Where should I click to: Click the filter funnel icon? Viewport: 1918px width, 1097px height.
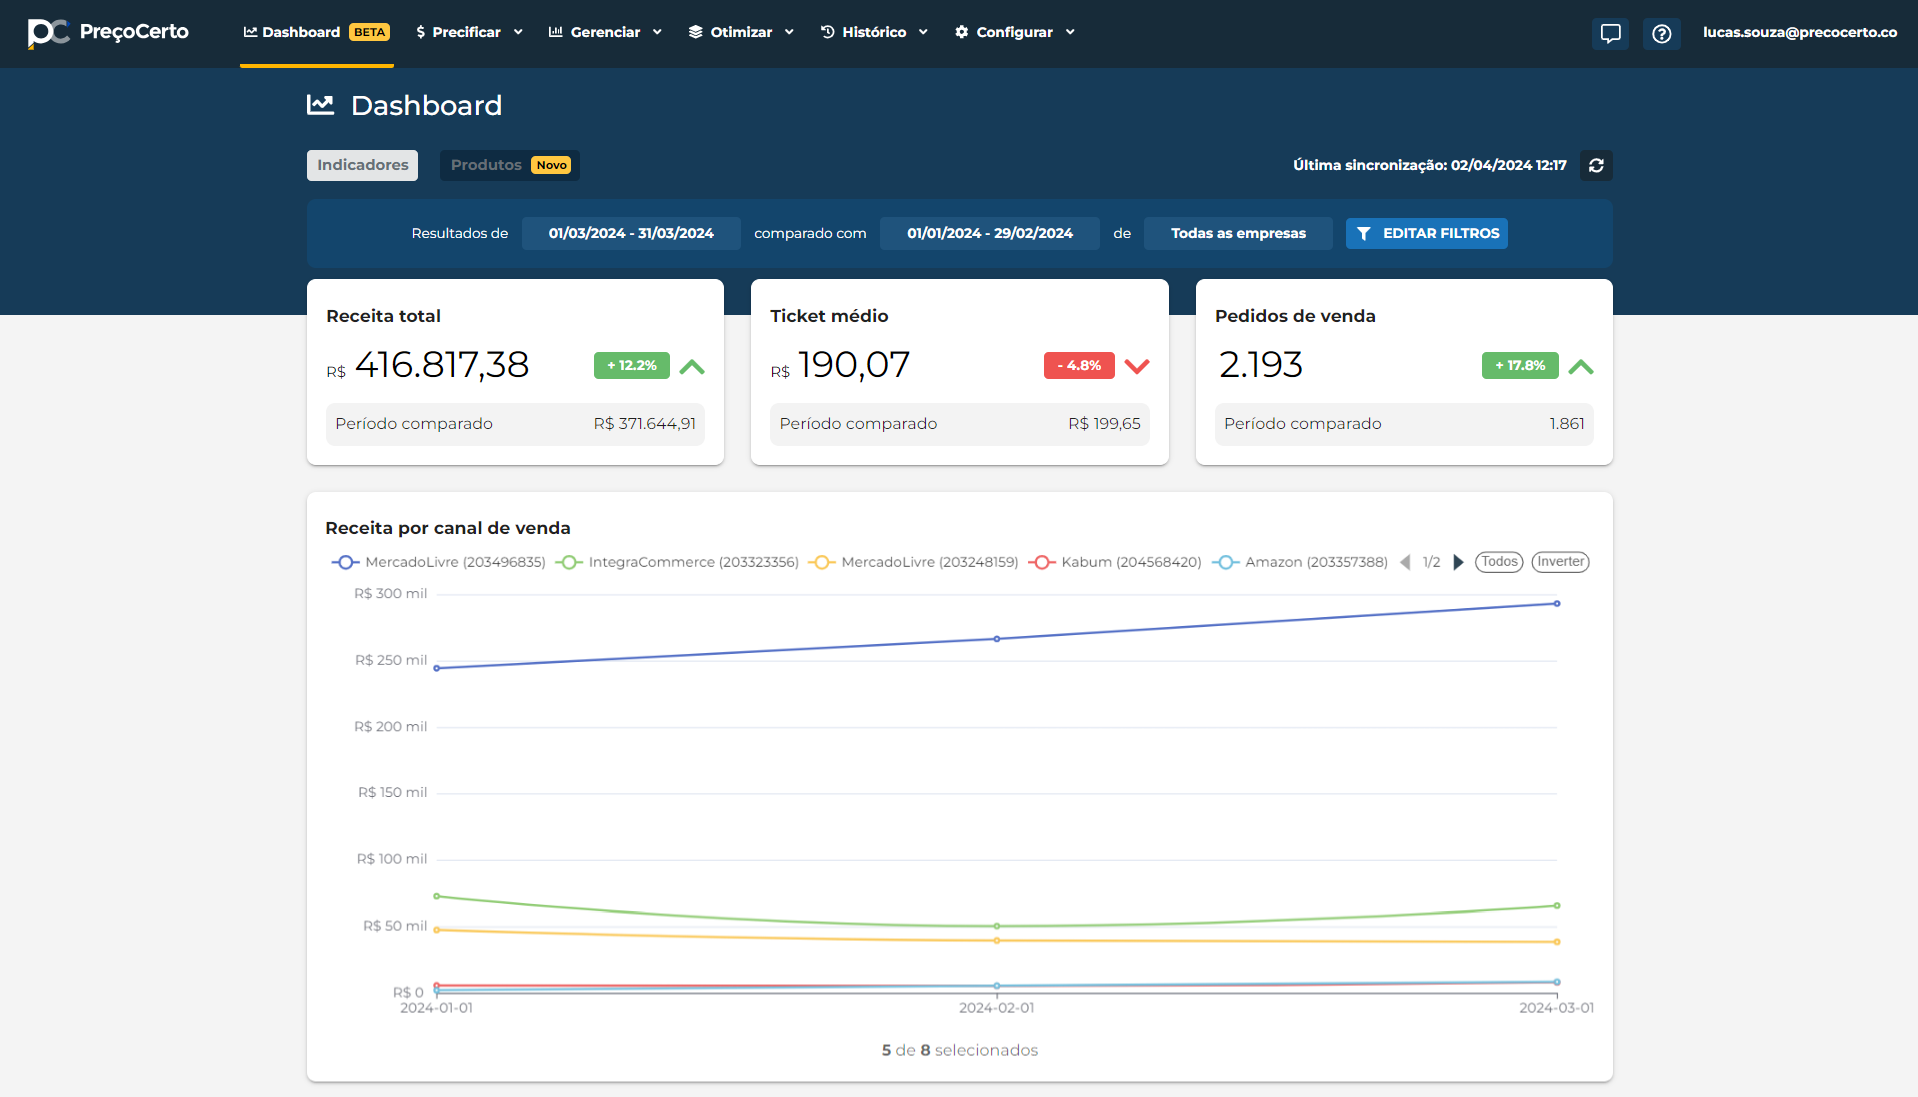click(1363, 233)
